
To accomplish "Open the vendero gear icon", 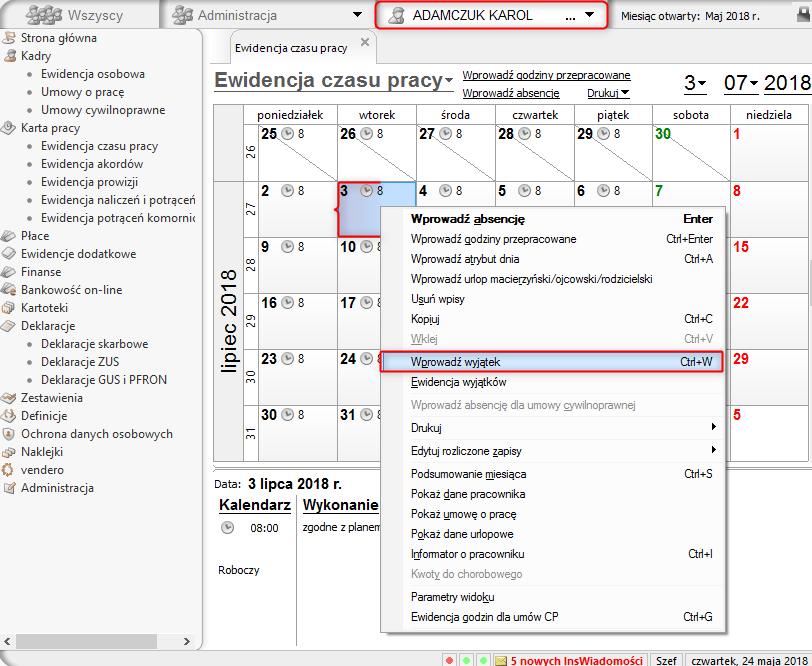I will point(7,470).
